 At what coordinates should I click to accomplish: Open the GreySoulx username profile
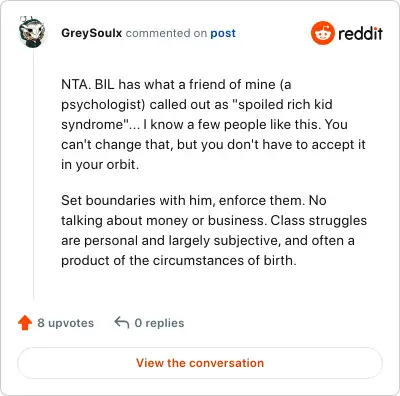[x=92, y=33]
